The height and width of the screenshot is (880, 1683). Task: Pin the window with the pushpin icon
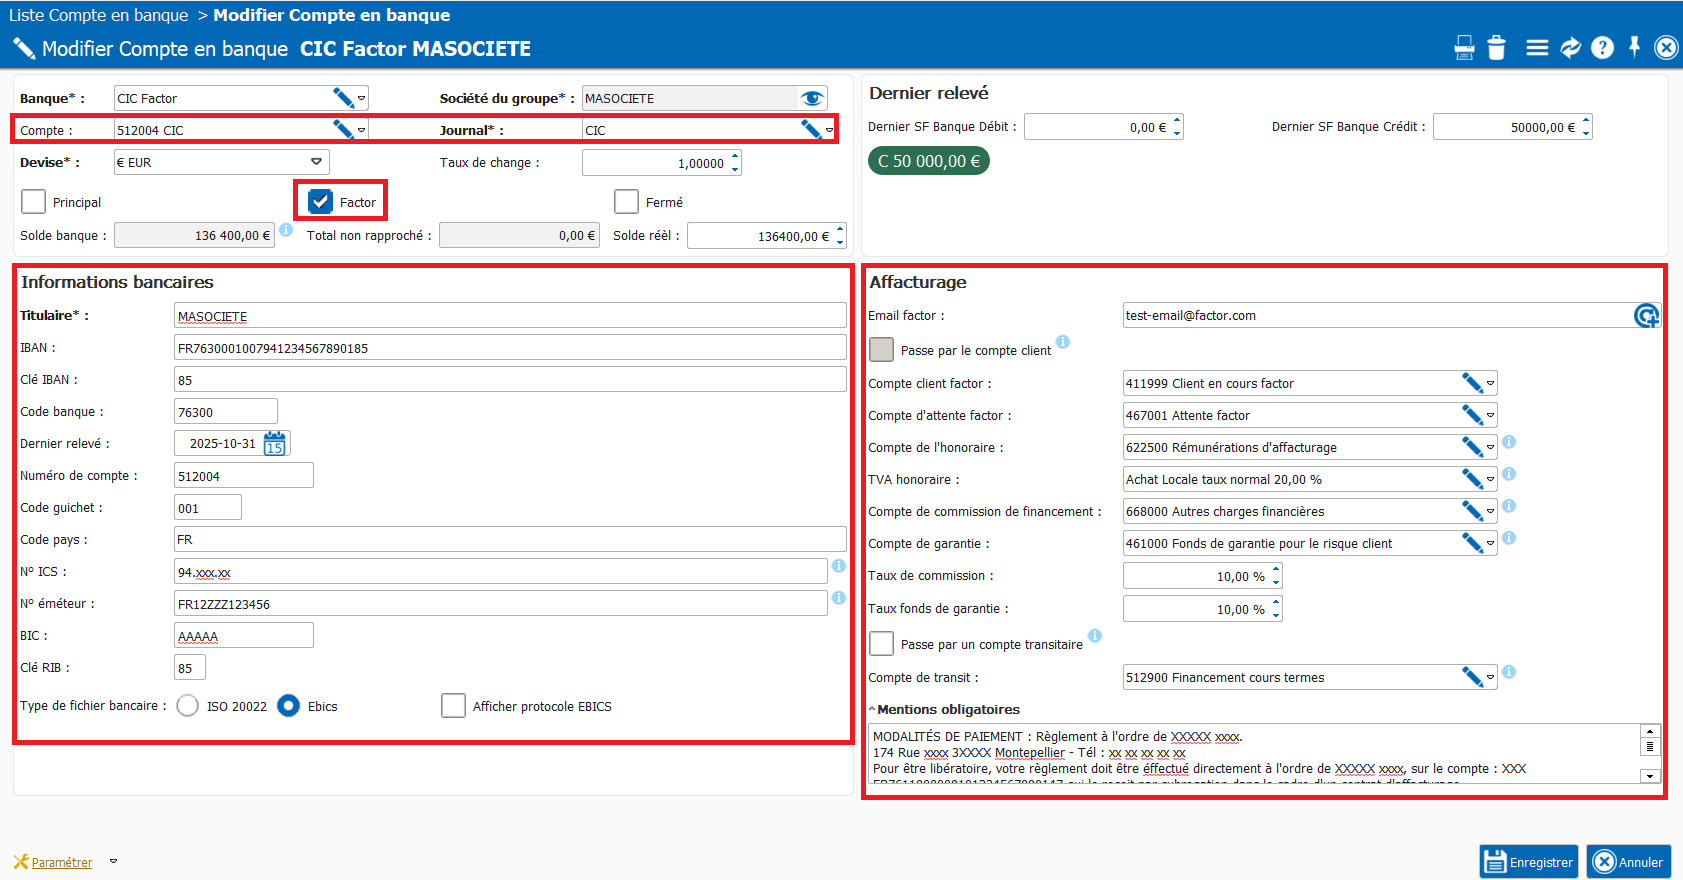[x=1634, y=47]
